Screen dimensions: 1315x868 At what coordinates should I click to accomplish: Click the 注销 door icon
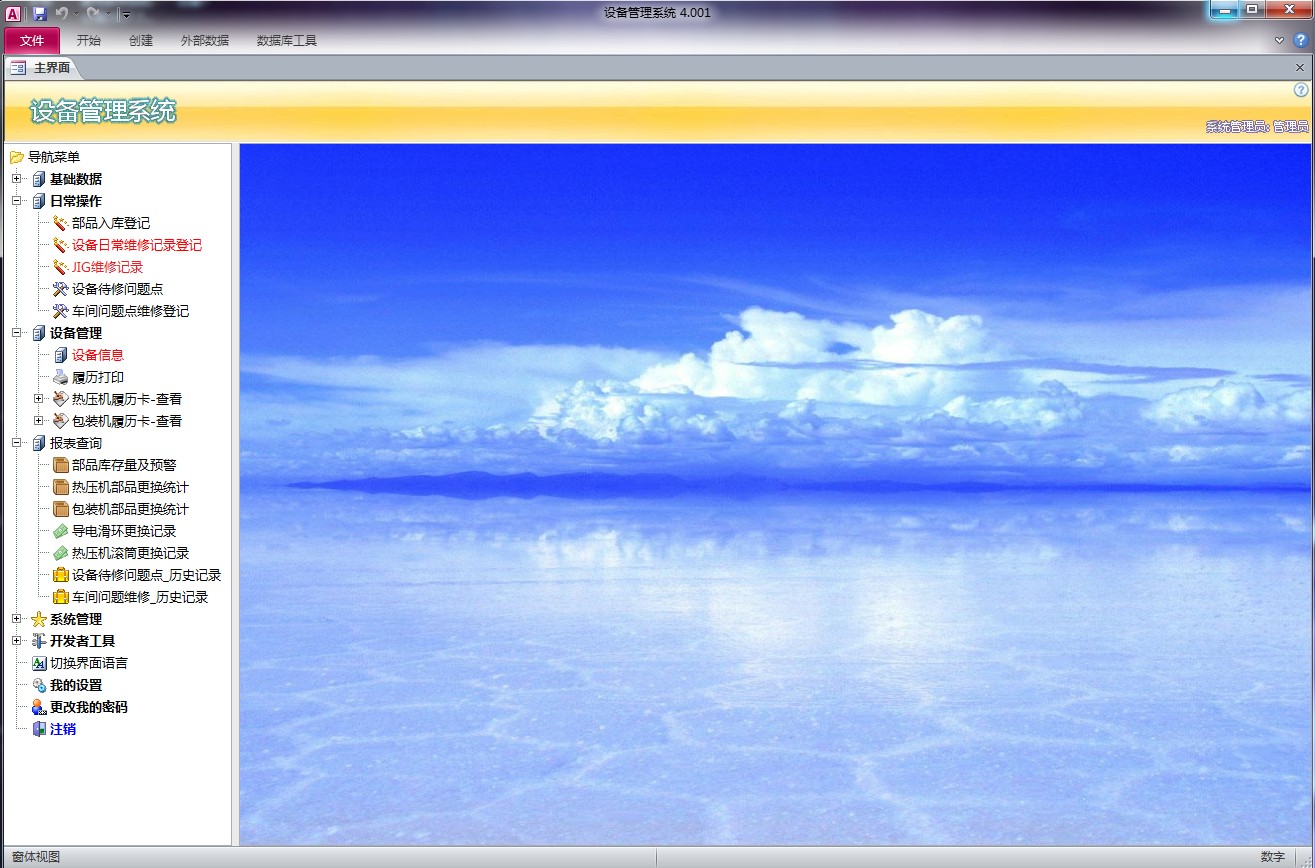[39, 729]
